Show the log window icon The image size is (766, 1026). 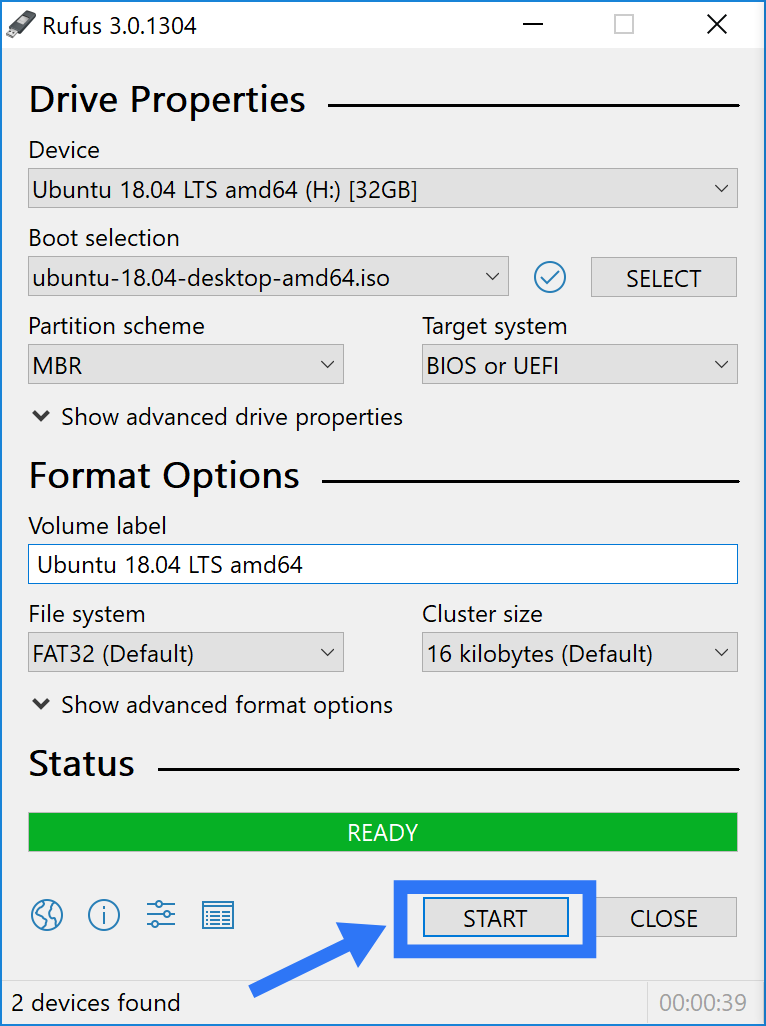click(218, 915)
